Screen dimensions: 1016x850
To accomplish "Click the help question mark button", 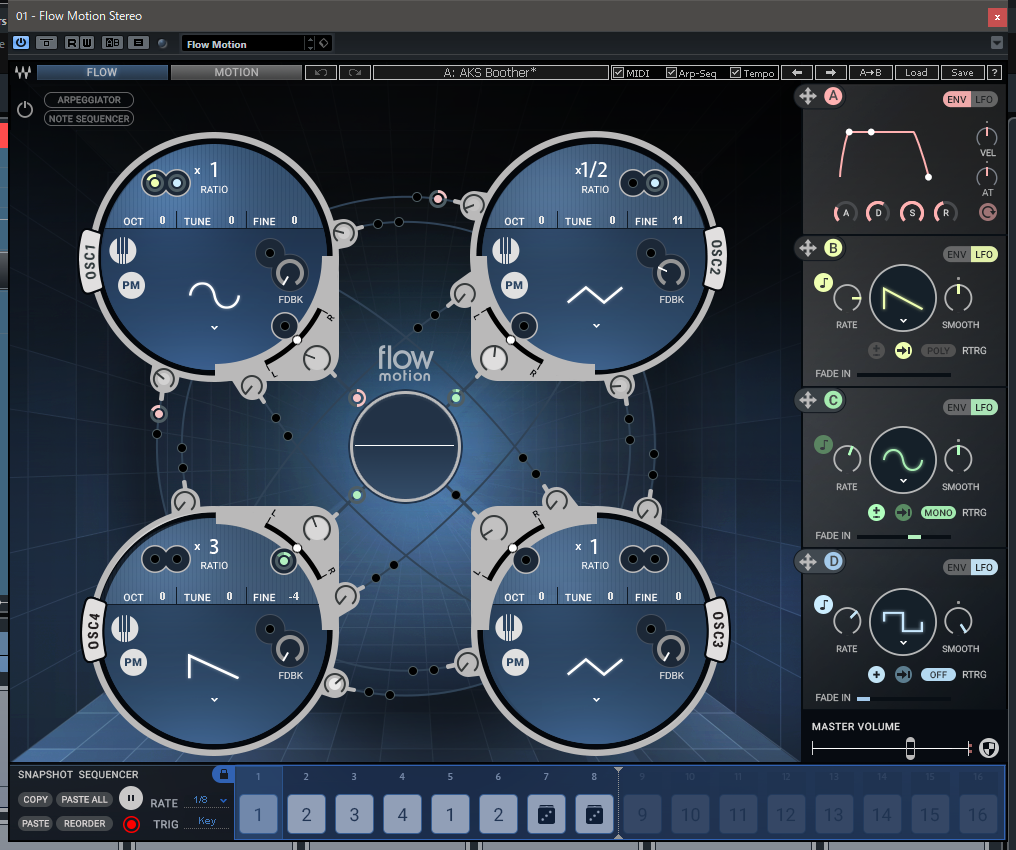I will (994, 73).
